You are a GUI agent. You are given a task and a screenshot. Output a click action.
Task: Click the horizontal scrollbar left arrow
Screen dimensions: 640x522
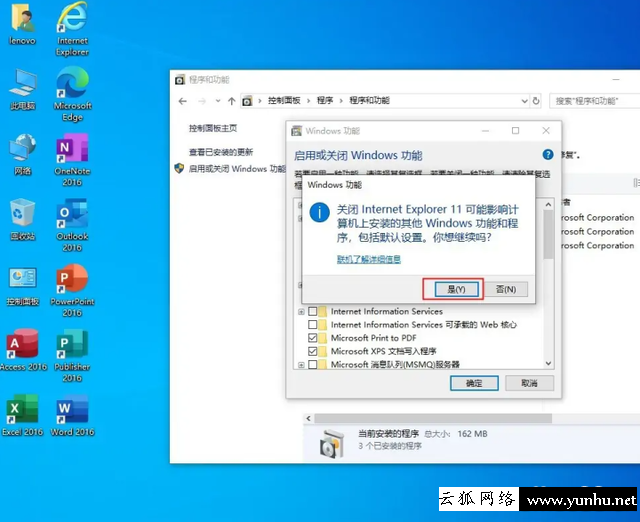(309, 418)
